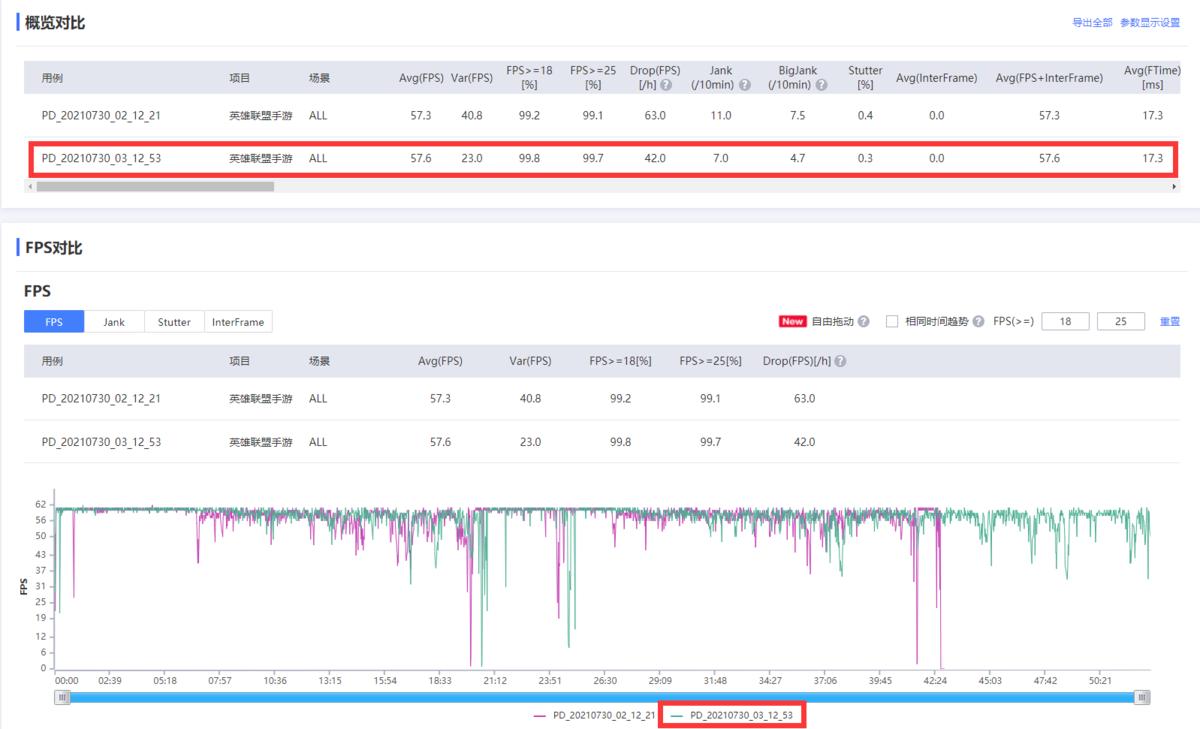1200x729 pixels.
Task: Open 参数显示设置 settings link
Action: pos(1150,23)
